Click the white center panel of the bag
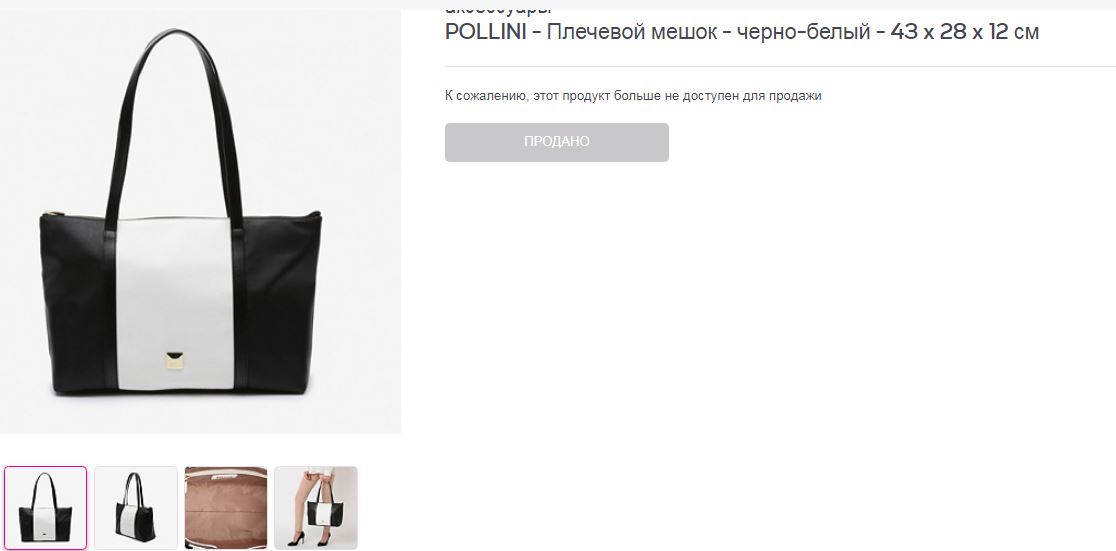 (175, 303)
